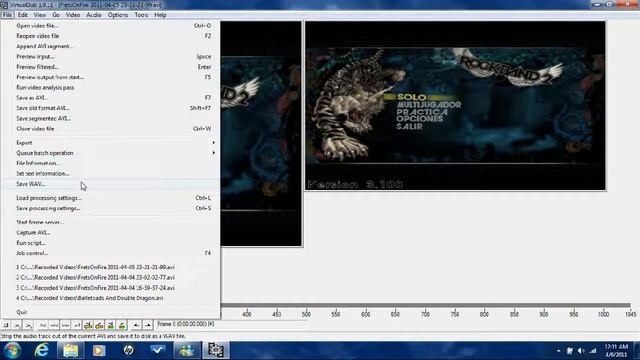Expand the Queue batch operation submenu

tap(110, 153)
